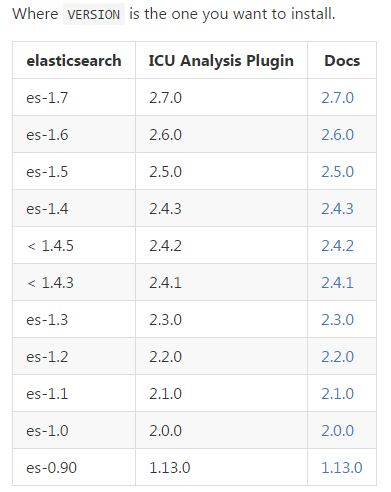Click the Docs column header
This screenshot has width=391, height=492.
pos(342,60)
